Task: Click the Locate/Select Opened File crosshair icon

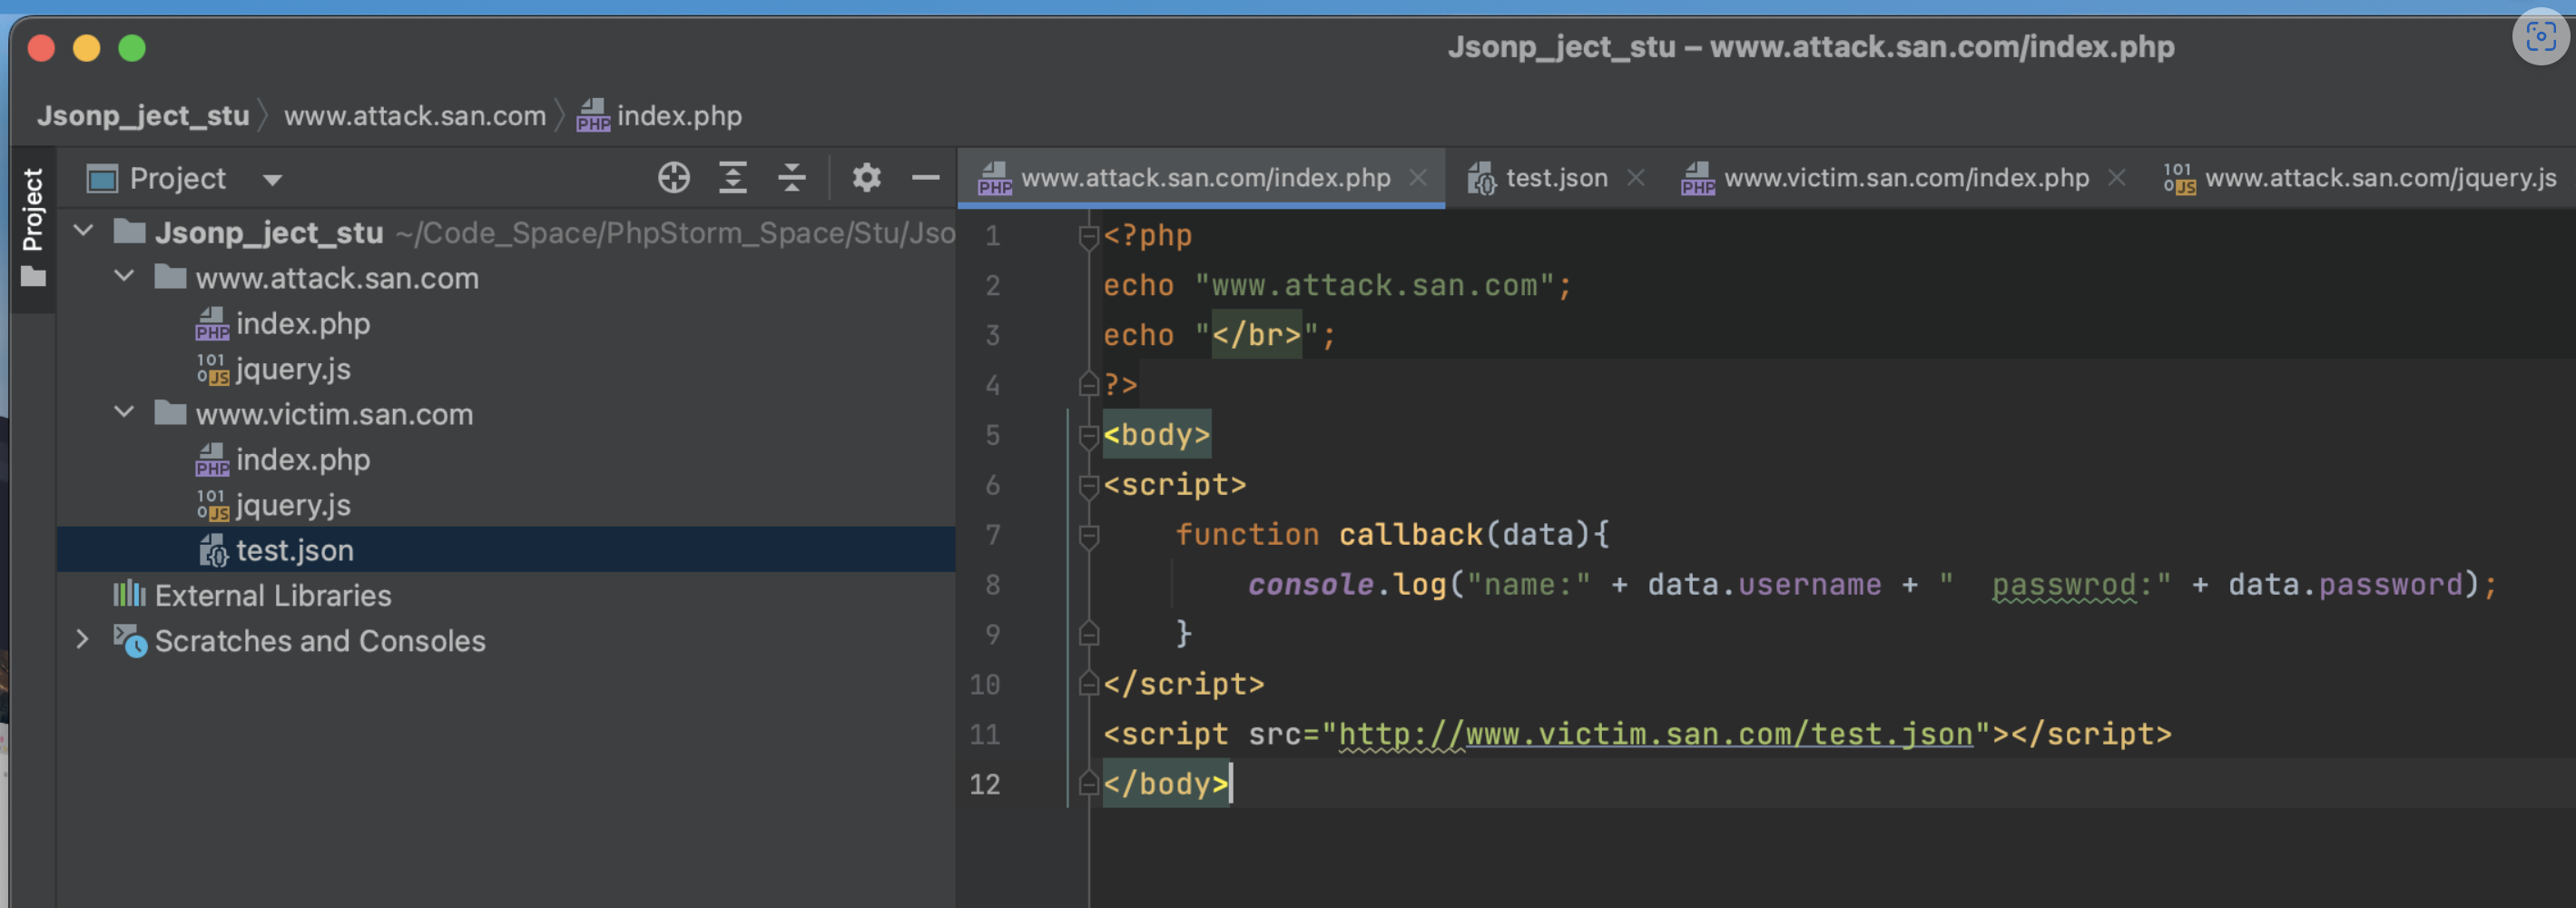Action: coord(674,178)
